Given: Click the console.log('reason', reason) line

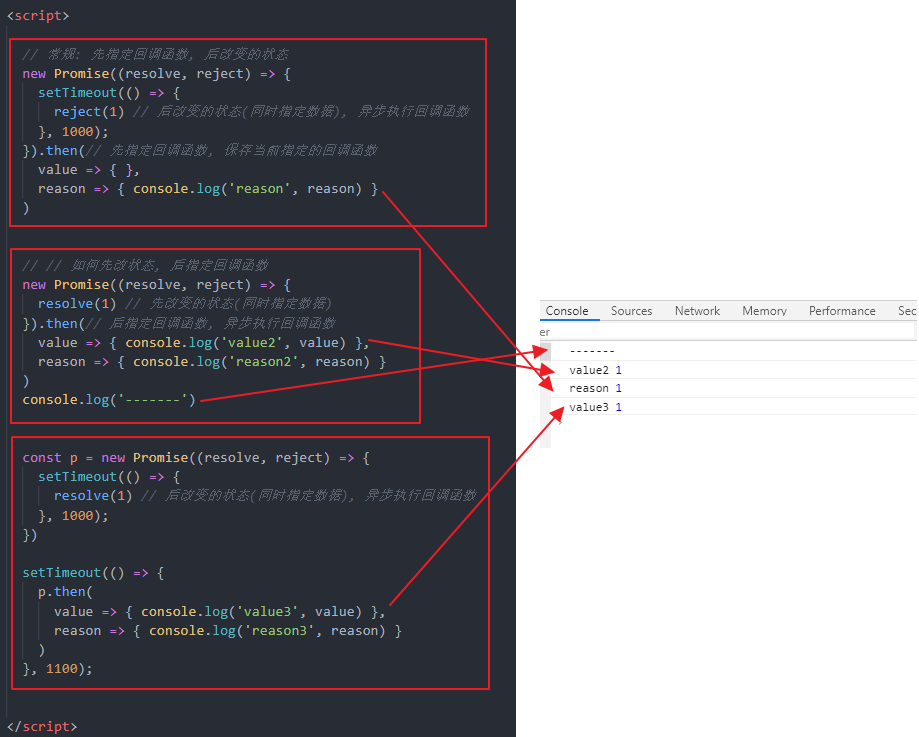Looking at the screenshot, I should point(207,189).
